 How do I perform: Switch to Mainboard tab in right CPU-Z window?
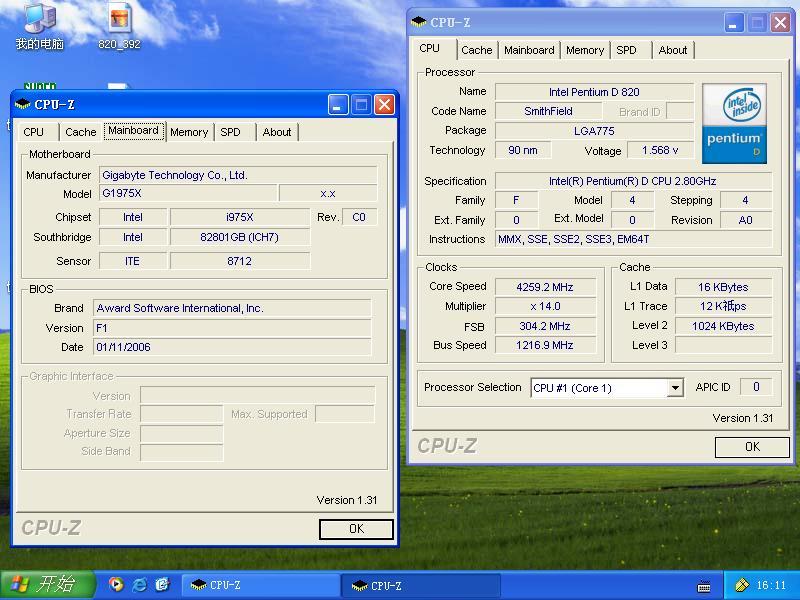pos(530,50)
